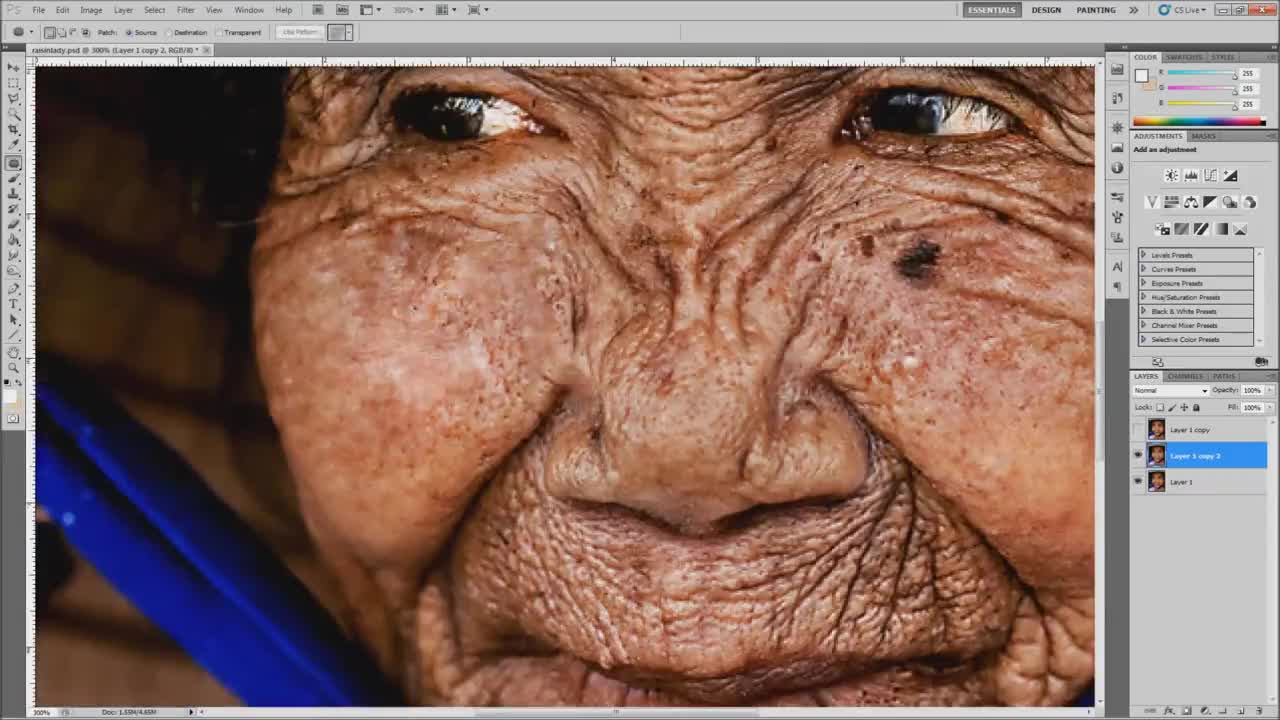The height and width of the screenshot is (720, 1280).
Task: Pick a color from the spectrum ramp
Action: coord(1199,122)
